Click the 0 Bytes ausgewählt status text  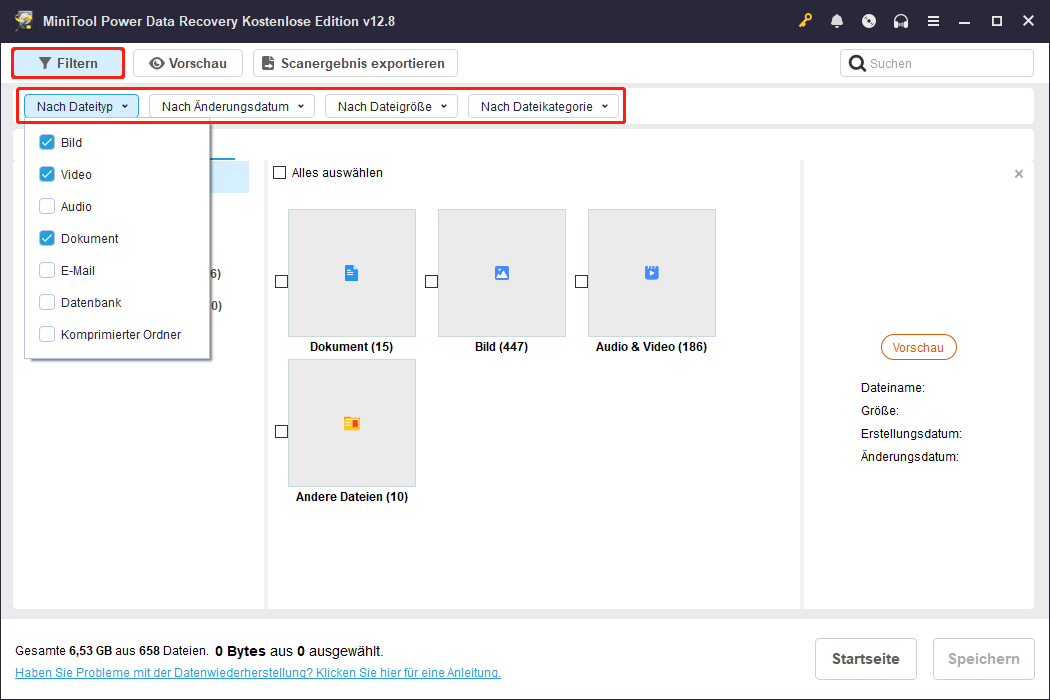(299, 651)
